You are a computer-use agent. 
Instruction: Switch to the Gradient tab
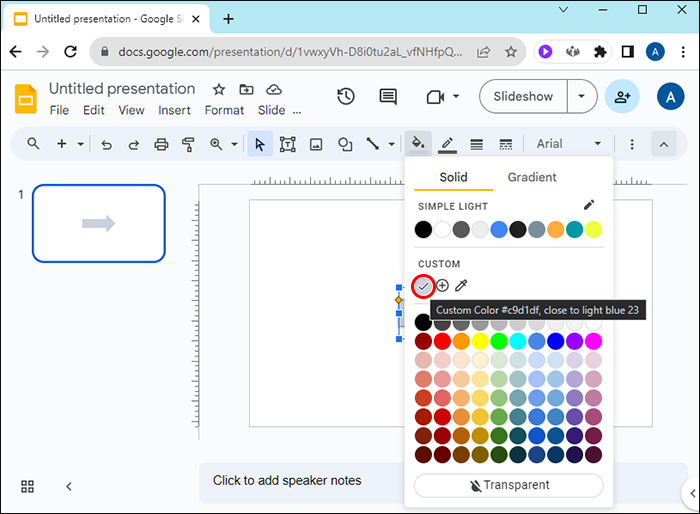pos(532,177)
